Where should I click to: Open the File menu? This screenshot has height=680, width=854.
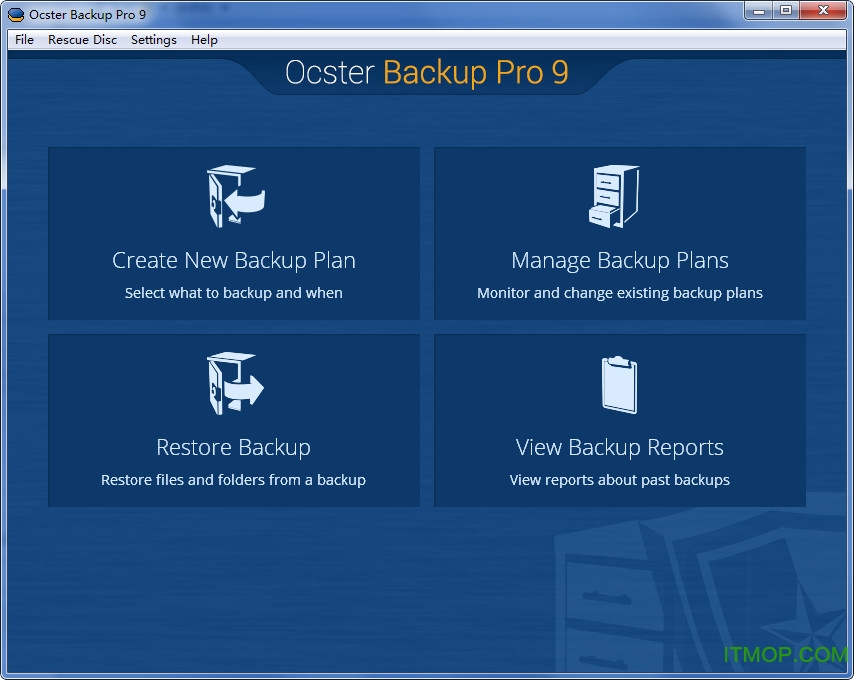point(25,40)
